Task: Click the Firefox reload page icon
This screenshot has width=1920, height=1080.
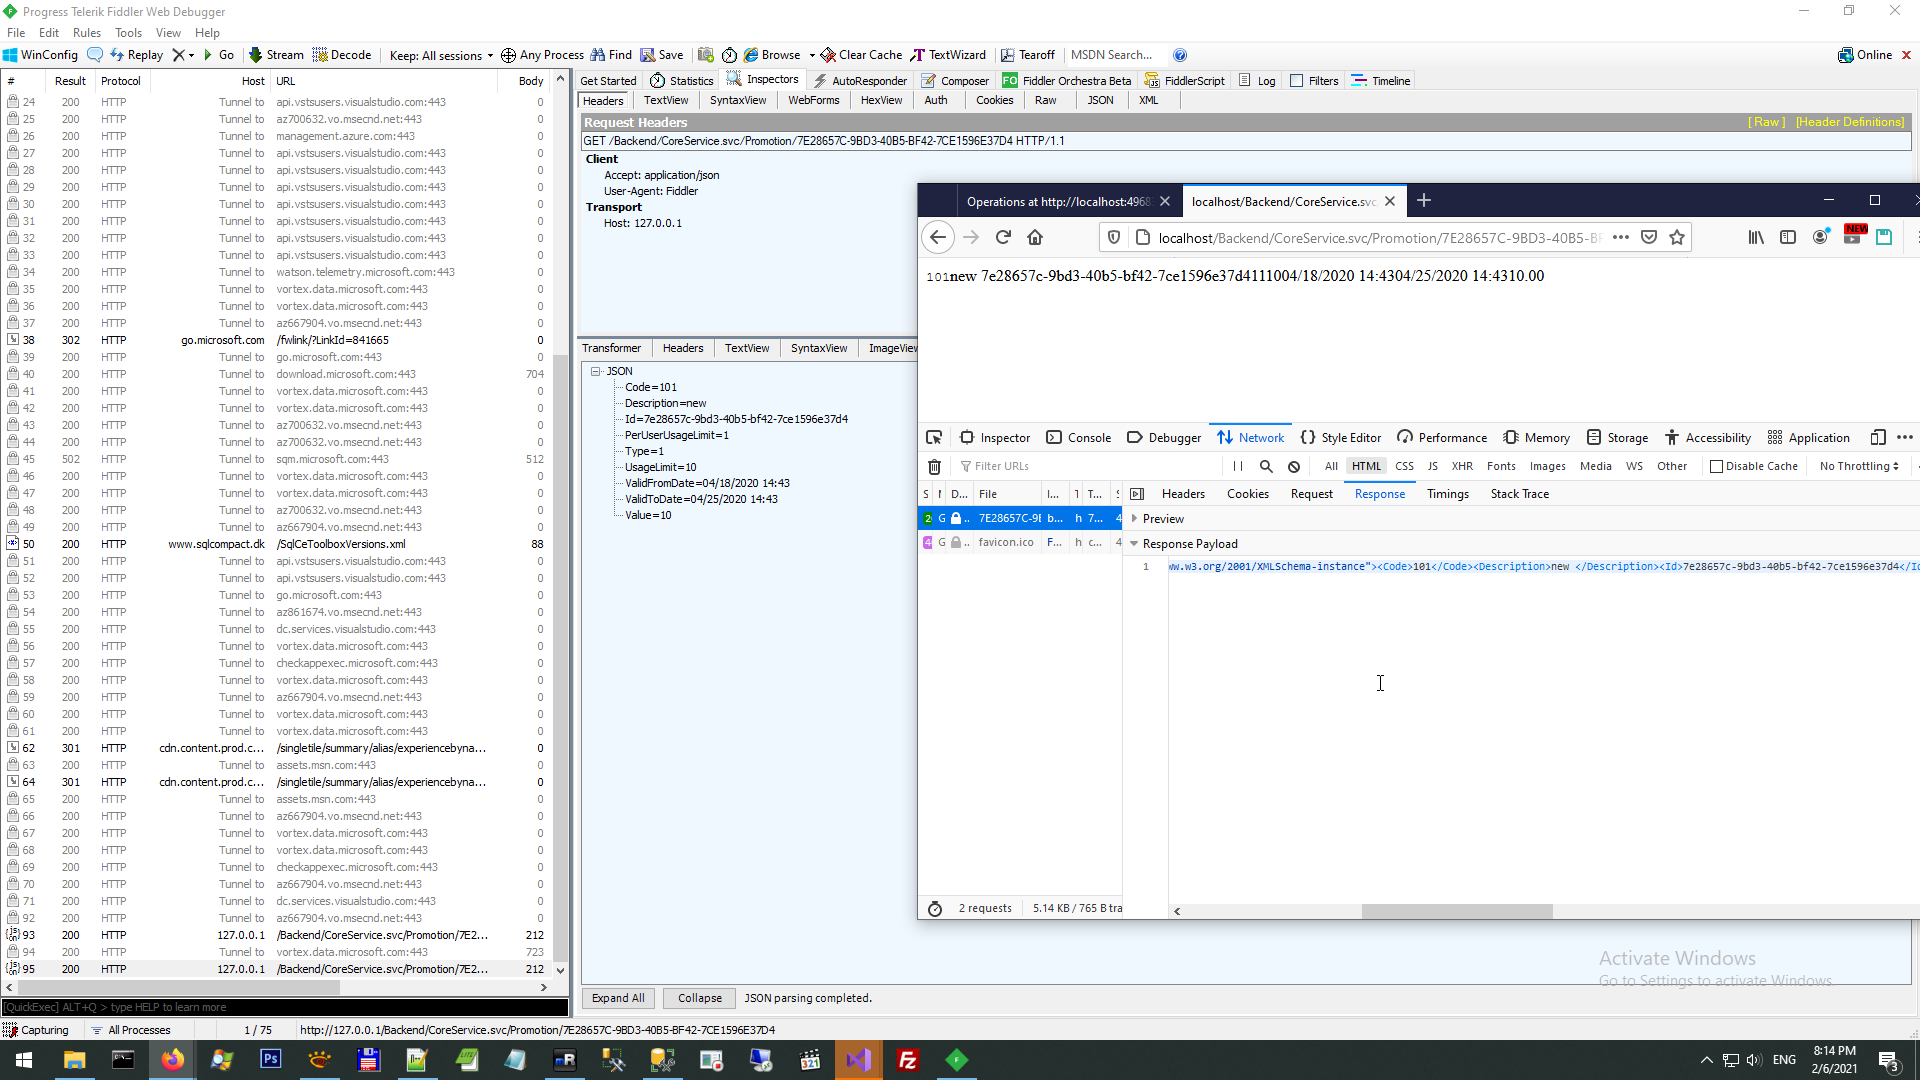Action: click(x=1003, y=238)
